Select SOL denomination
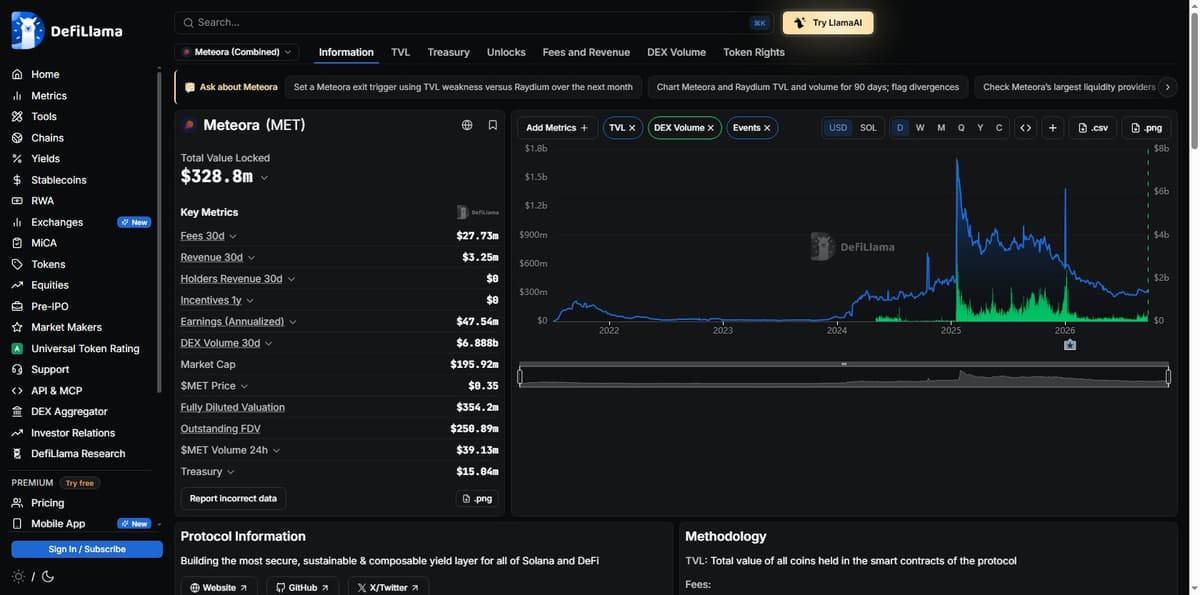This screenshot has width=1200, height=595. point(868,128)
